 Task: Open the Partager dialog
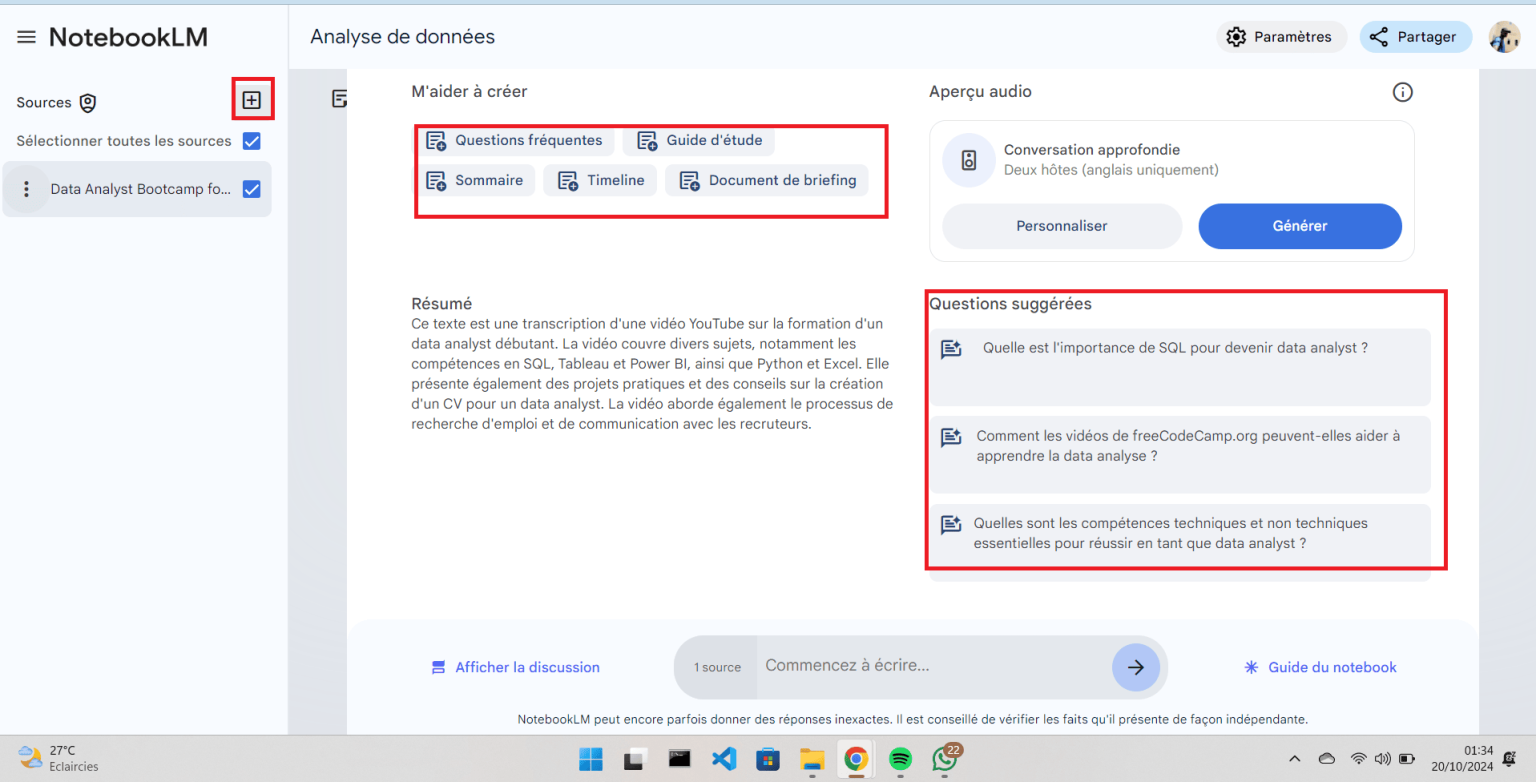point(1415,36)
